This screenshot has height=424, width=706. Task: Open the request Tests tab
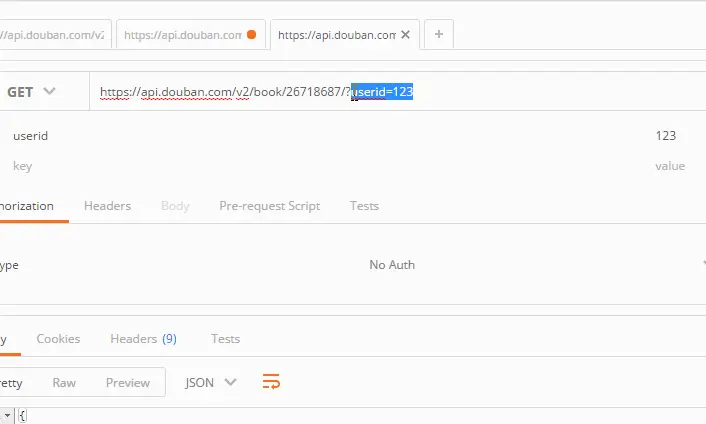click(364, 206)
